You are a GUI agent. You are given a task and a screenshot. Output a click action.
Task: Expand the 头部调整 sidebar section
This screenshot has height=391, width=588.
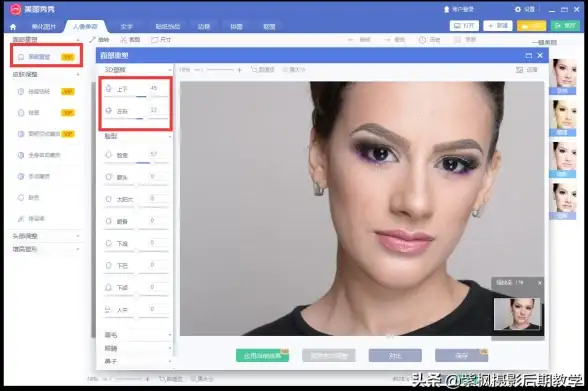click(78, 236)
